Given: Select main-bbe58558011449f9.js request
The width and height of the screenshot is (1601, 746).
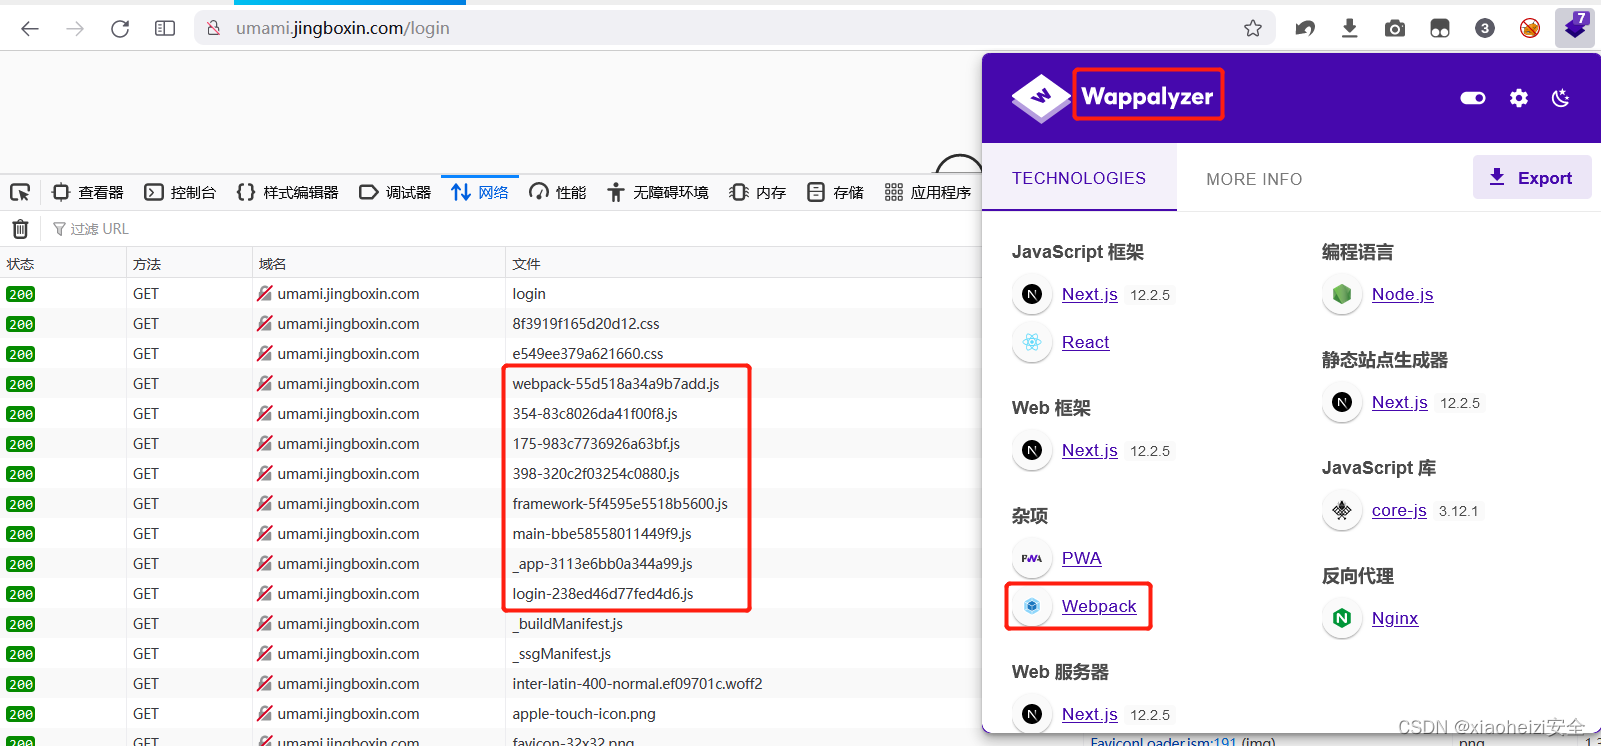Looking at the screenshot, I should click(x=491, y=534).
